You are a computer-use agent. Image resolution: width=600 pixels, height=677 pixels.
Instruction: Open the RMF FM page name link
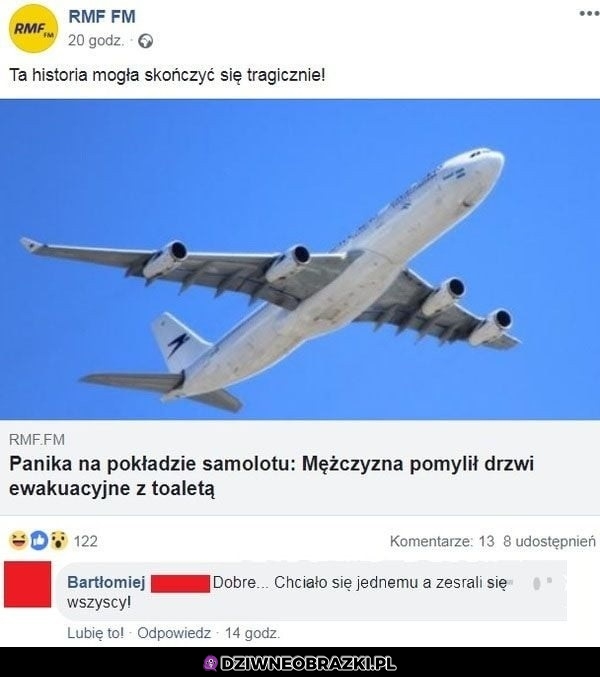[102, 16]
